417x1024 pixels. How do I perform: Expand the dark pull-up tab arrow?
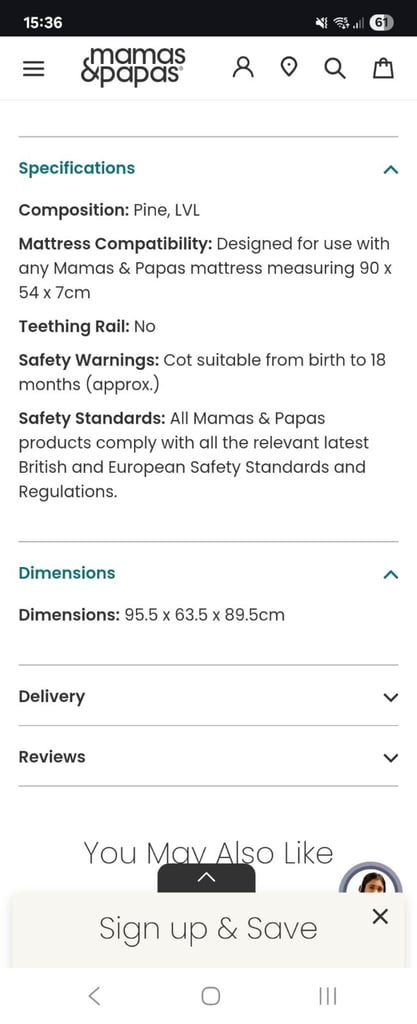click(x=206, y=878)
